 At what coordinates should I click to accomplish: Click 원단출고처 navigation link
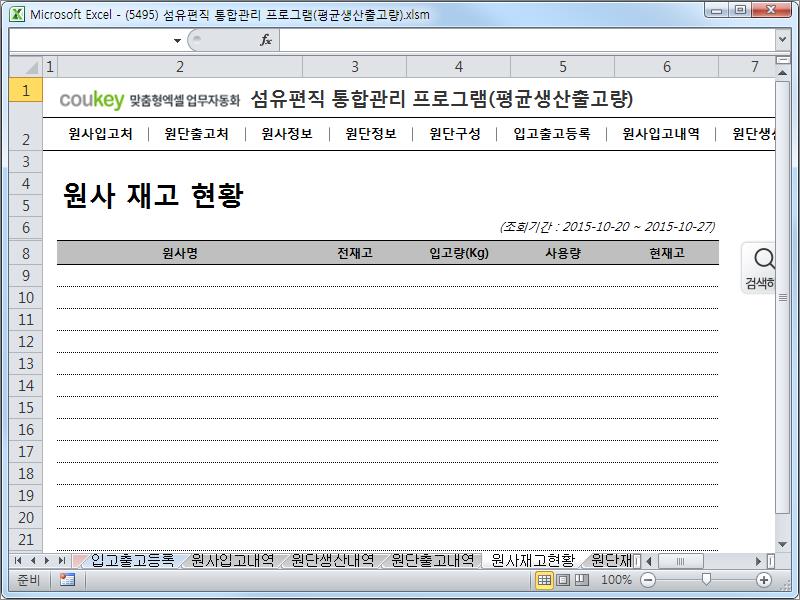[196, 134]
